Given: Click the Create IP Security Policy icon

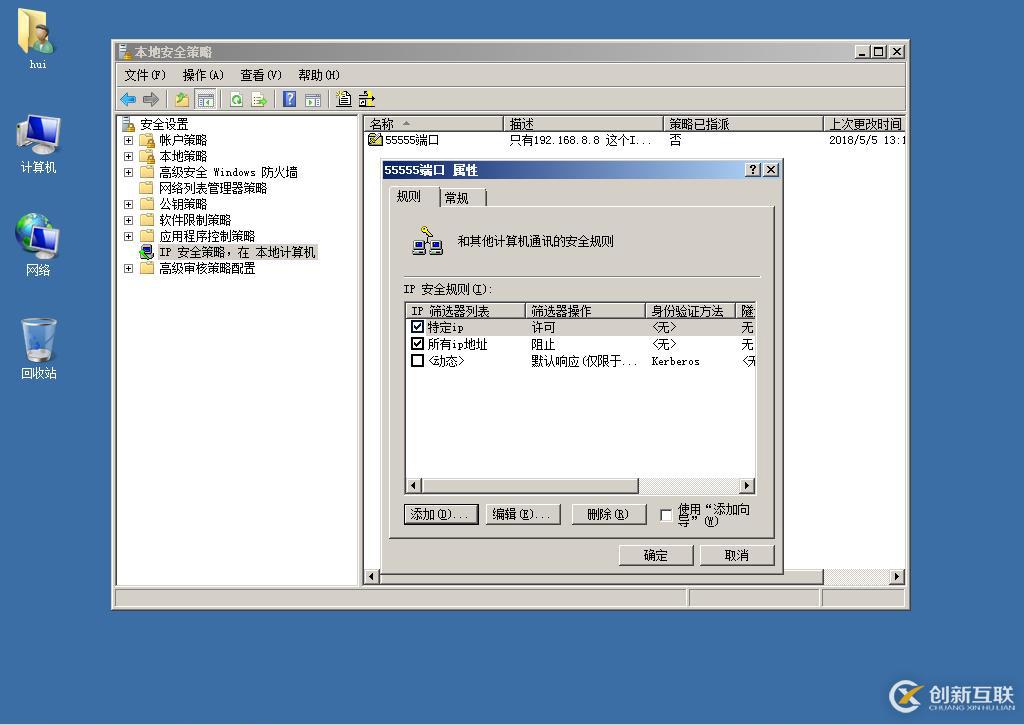Looking at the screenshot, I should click(344, 99).
